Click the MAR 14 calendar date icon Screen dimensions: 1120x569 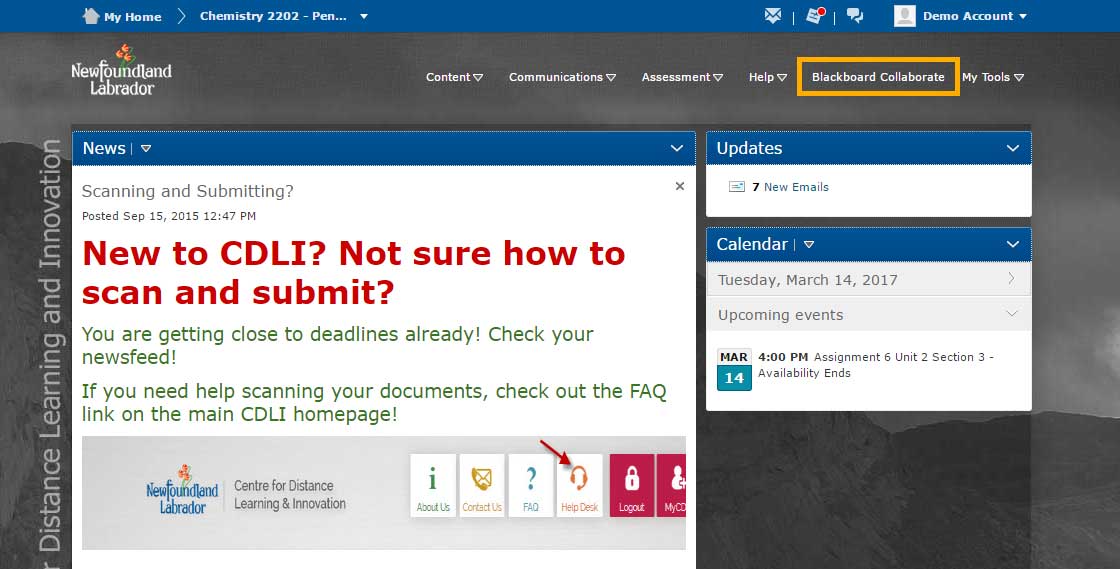(x=734, y=370)
